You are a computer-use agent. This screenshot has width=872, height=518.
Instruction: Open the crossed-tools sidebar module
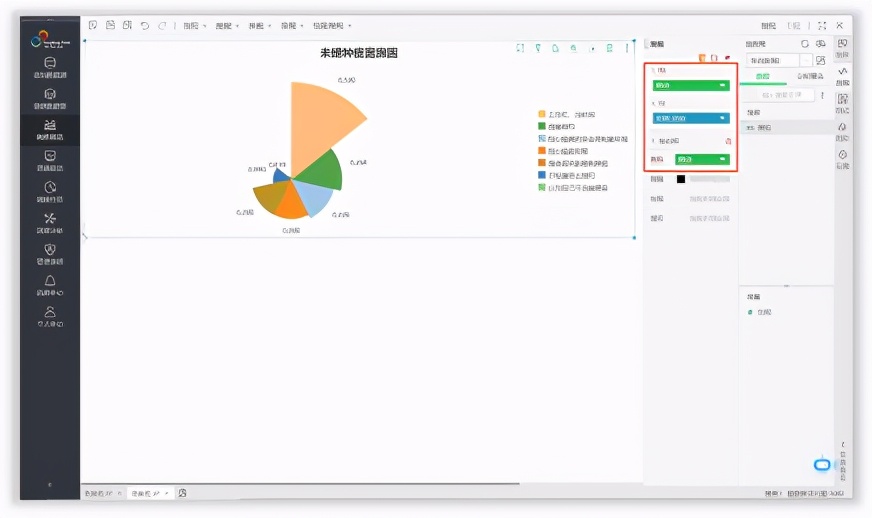point(50,223)
